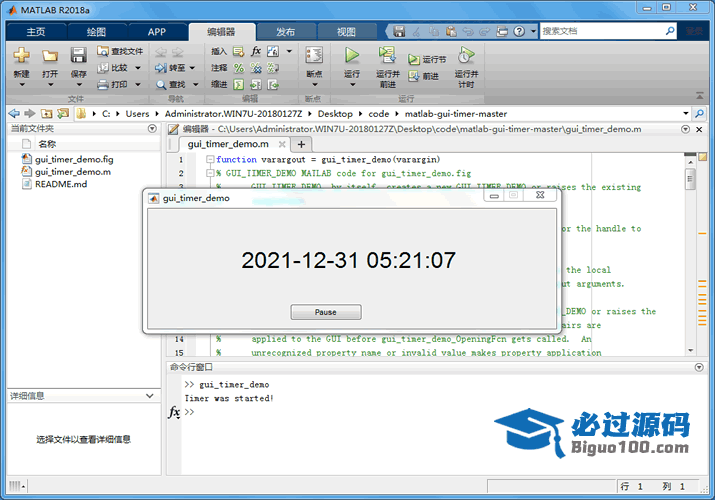
Task: Click the Pause button in gui_timer_demo
Action: tap(326, 312)
